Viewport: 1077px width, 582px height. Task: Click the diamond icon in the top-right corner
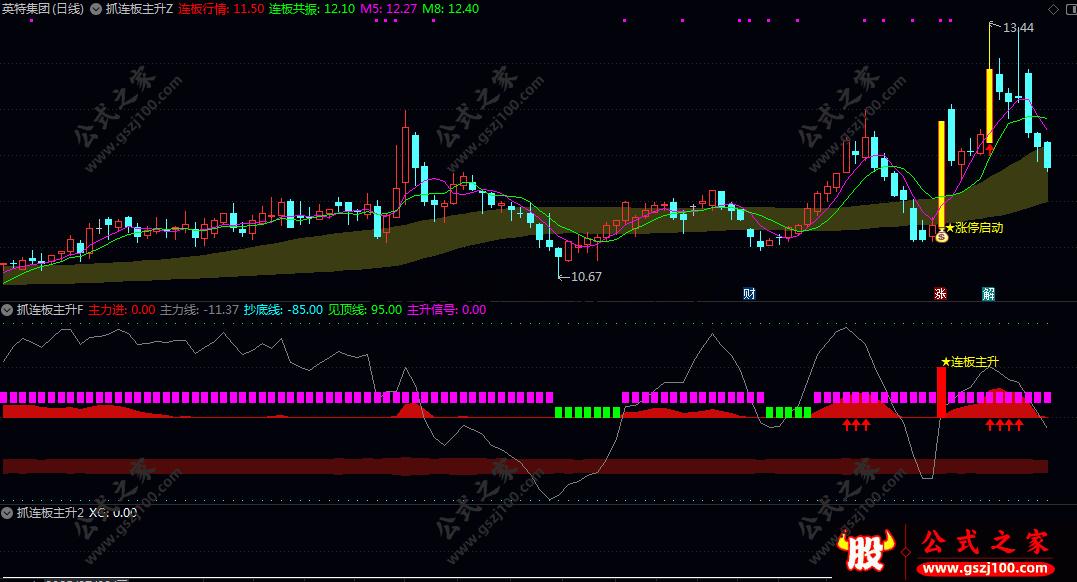tap(1053, 9)
